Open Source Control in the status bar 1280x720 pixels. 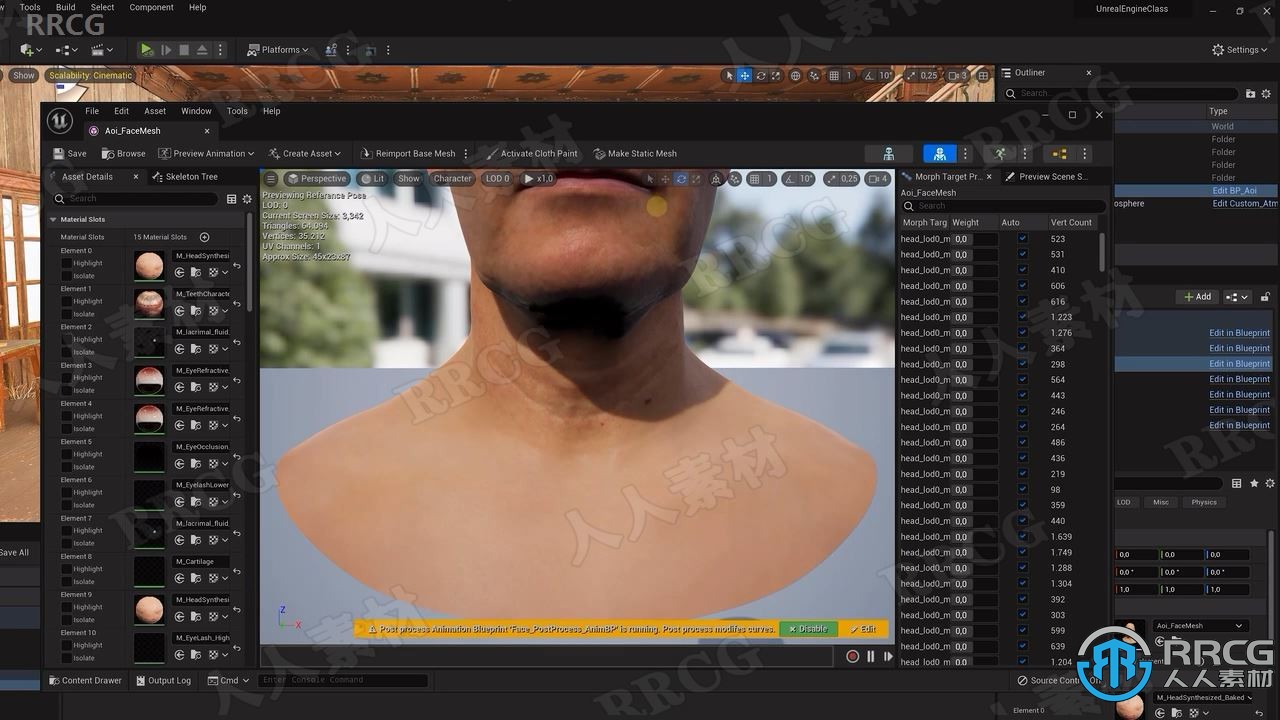(x=1060, y=680)
